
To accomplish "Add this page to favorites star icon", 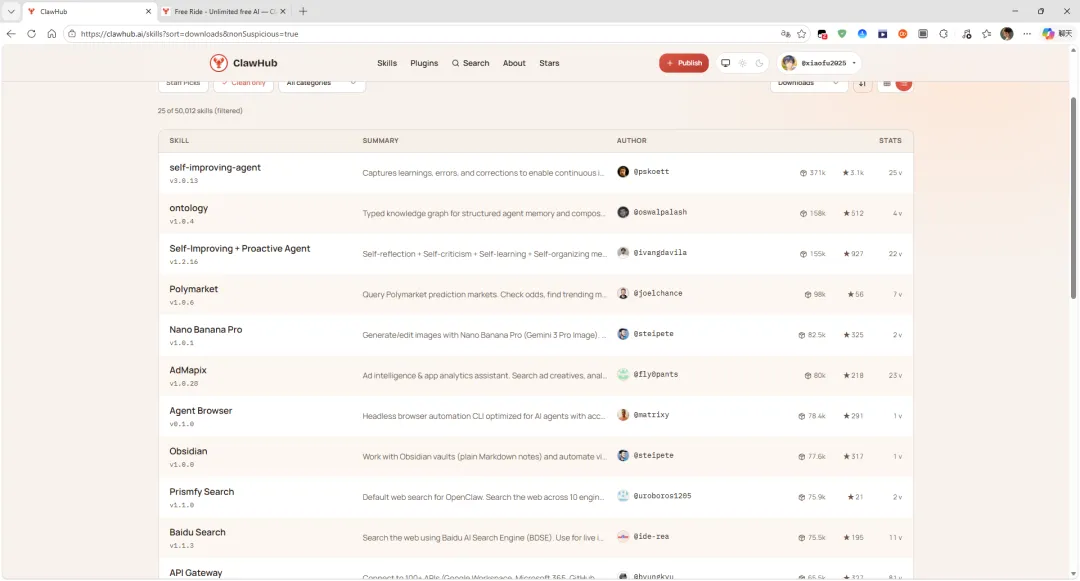I will point(802,34).
